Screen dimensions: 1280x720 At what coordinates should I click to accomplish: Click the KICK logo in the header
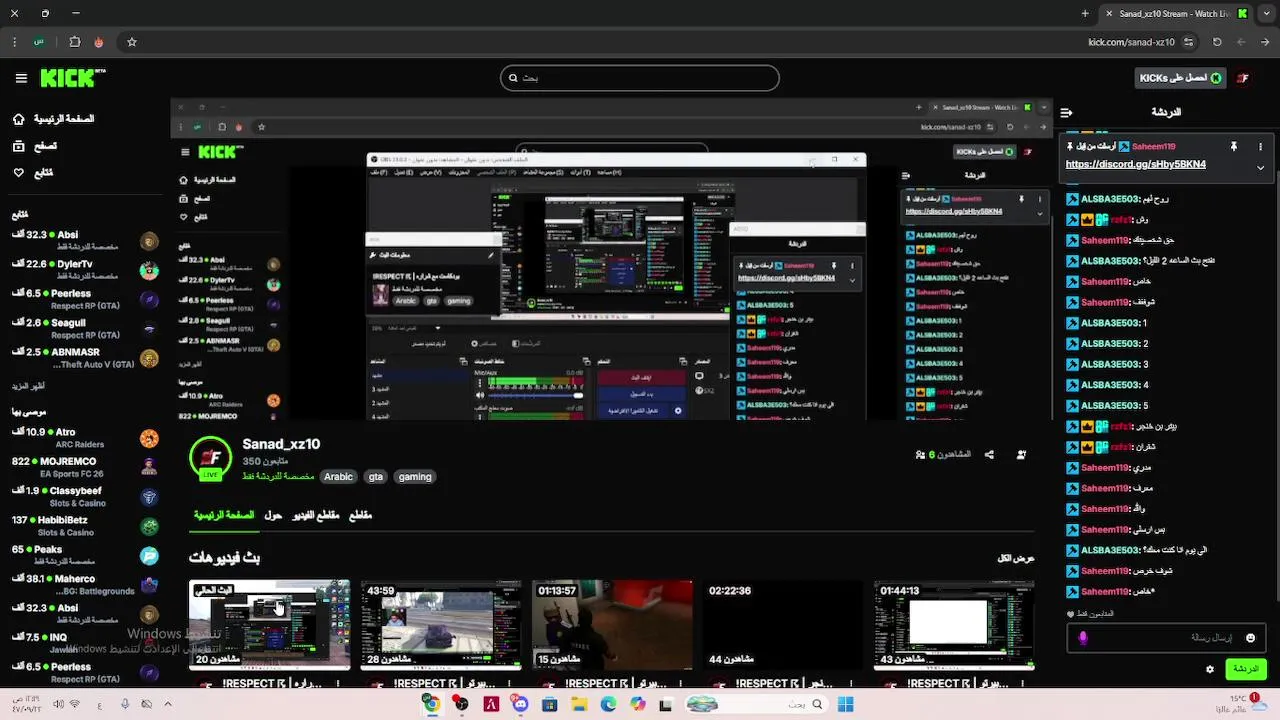click(73, 78)
